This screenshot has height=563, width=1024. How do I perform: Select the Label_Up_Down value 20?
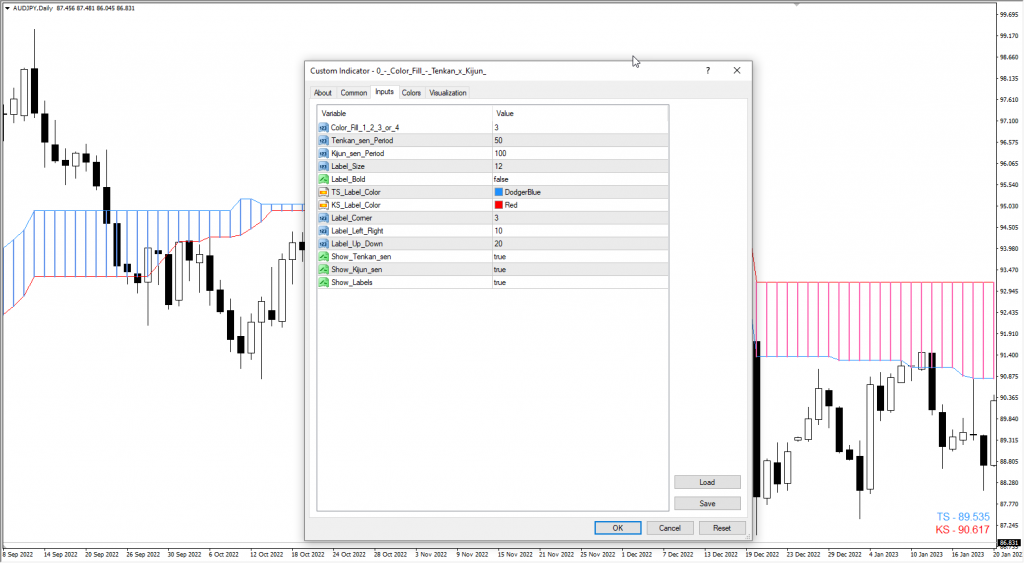[x=580, y=244]
